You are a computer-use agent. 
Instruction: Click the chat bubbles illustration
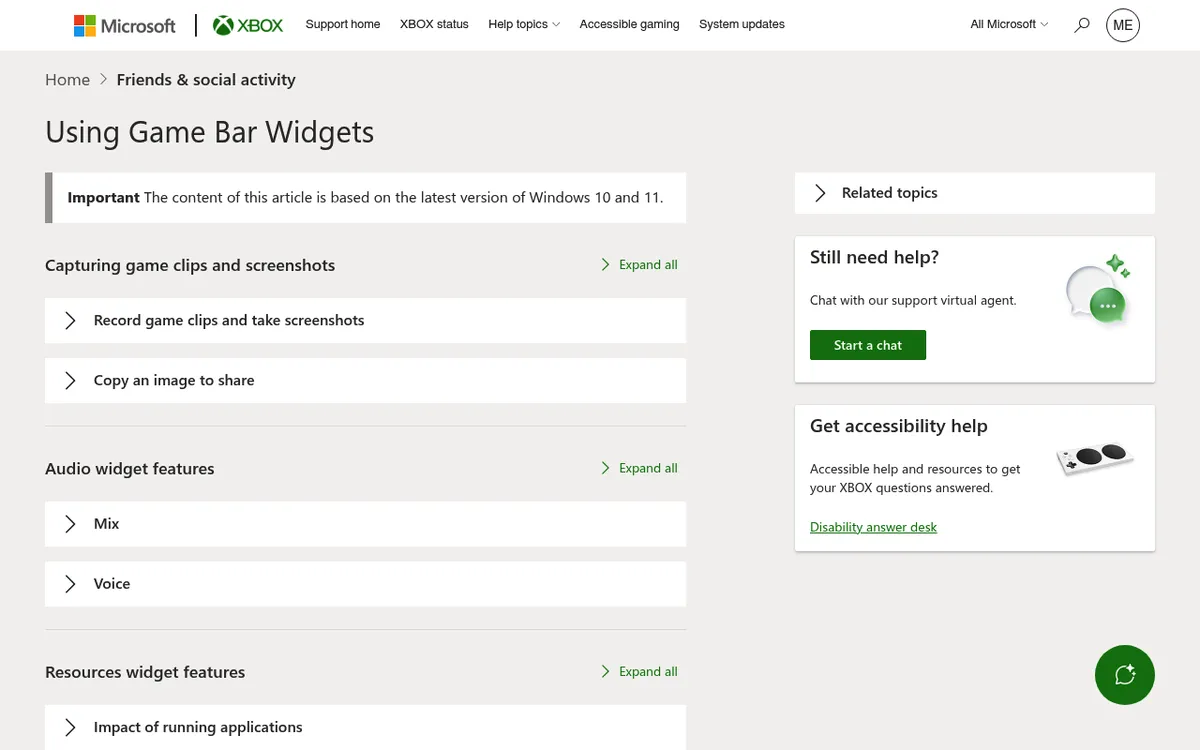coord(1098,290)
